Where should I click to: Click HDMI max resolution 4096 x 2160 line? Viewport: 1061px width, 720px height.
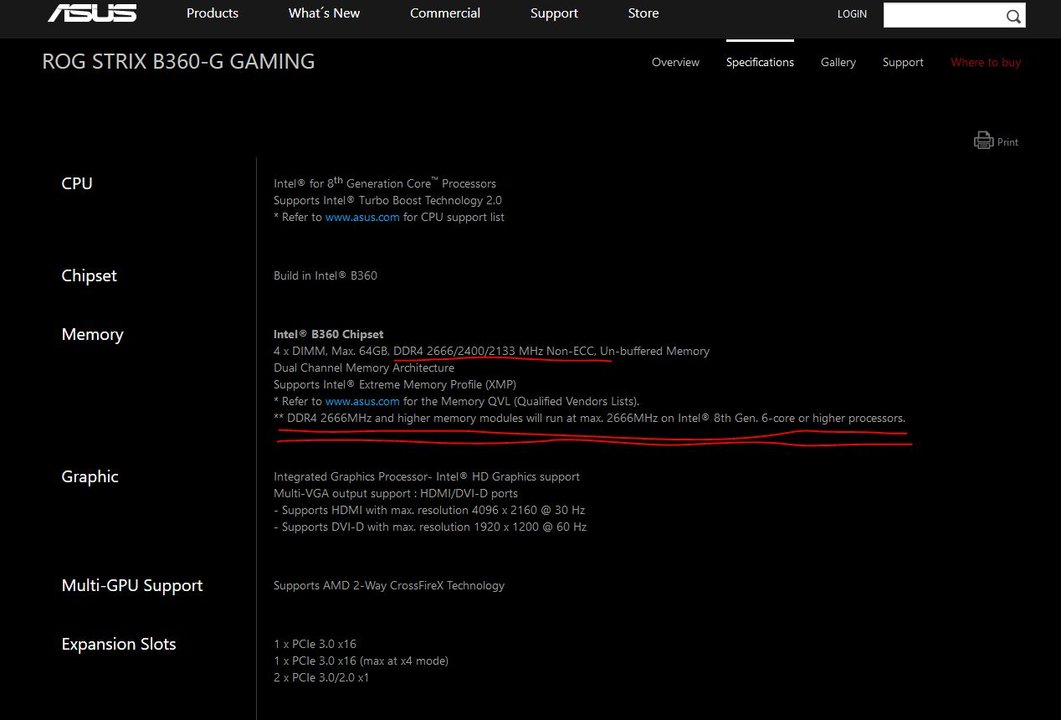click(x=429, y=510)
